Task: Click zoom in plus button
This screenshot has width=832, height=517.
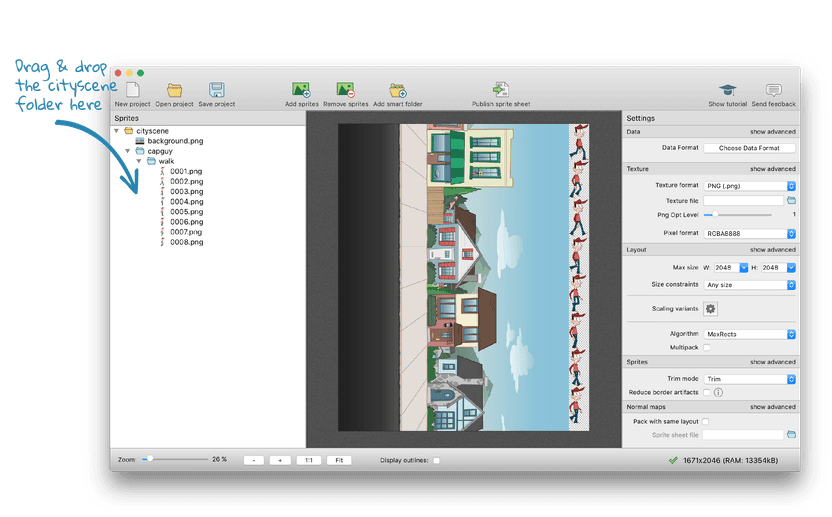Action: (280, 460)
